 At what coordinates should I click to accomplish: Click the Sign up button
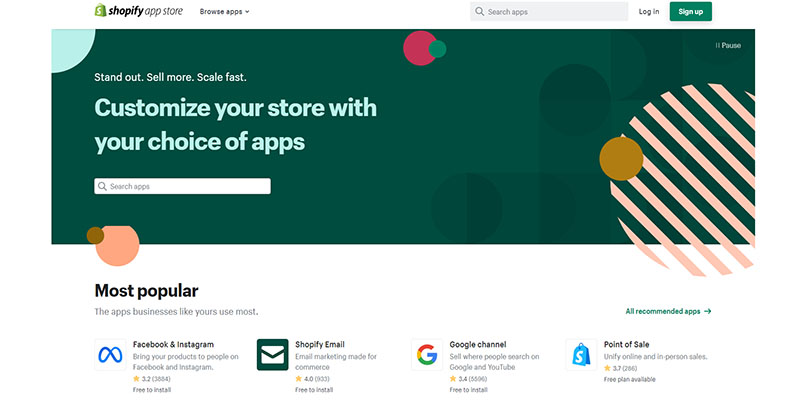(690, 11)
